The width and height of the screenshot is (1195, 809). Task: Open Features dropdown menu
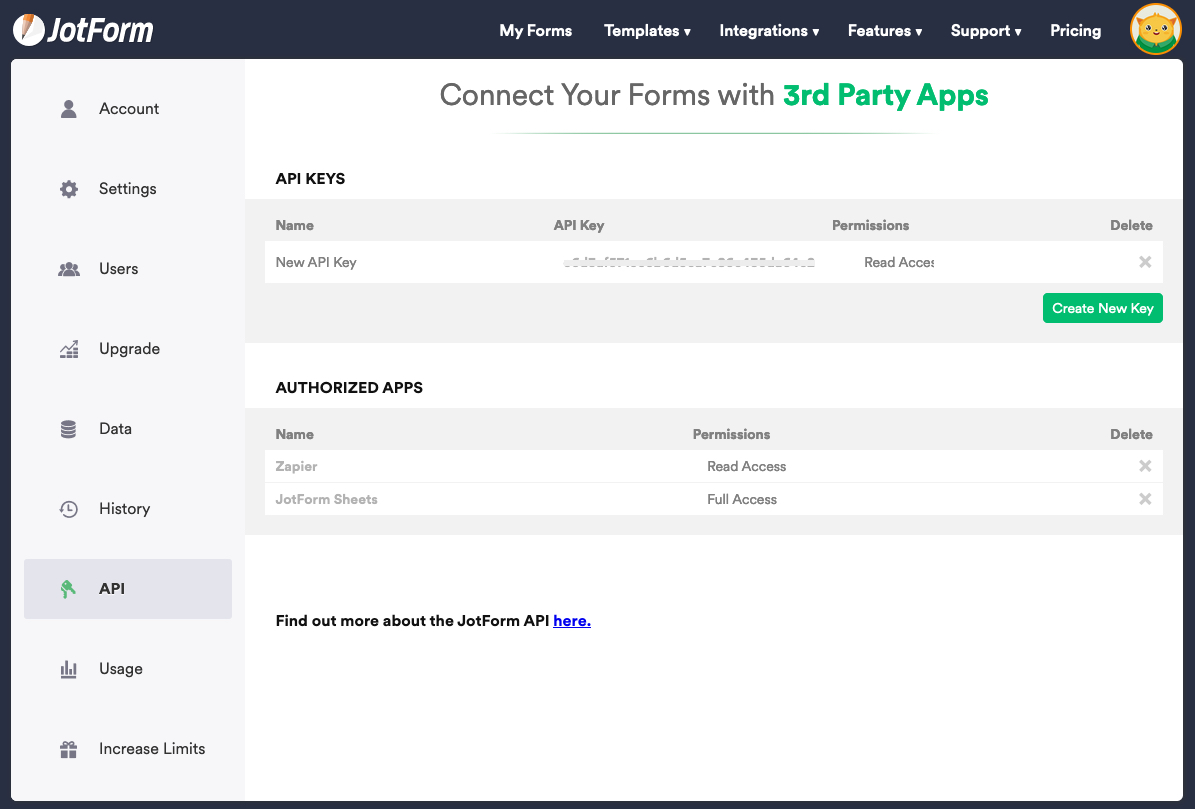tap(885, 30)
